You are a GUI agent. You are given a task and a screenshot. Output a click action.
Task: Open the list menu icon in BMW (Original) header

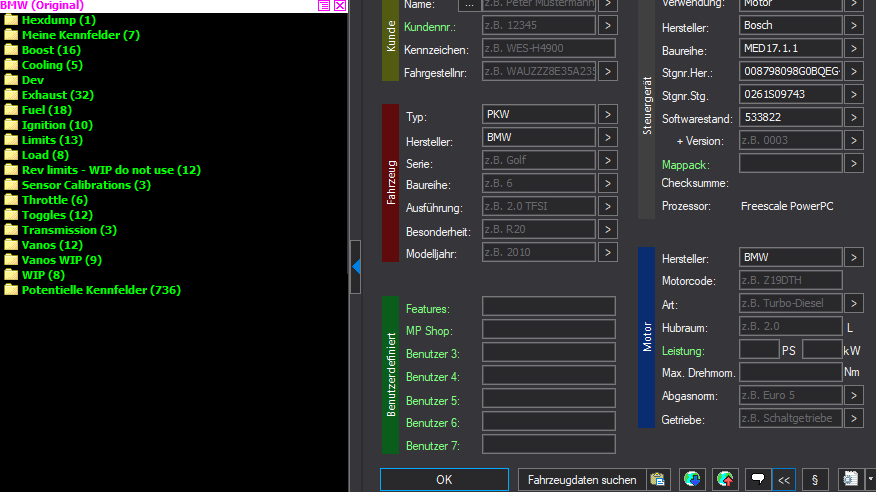point(324,6)
